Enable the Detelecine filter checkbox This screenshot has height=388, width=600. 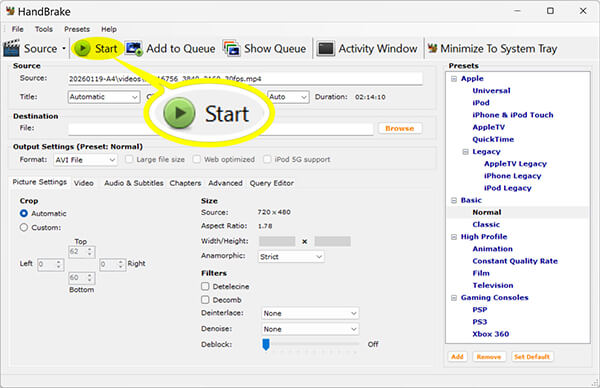pyautogui.click(x=205, y=286)
